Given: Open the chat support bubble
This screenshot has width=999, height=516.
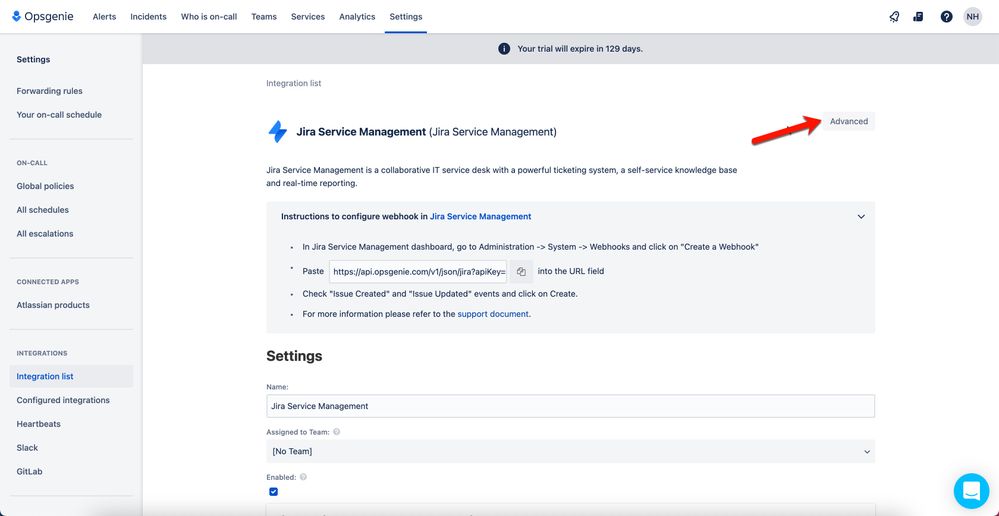Looking at the screenshot, I should (971, 491).
